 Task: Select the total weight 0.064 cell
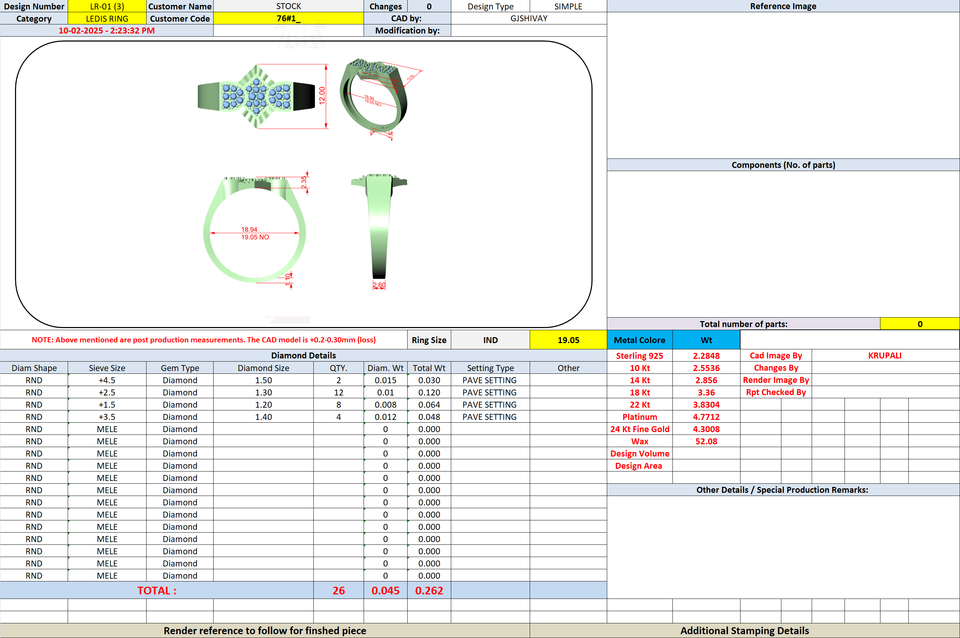tap(429, 405)
